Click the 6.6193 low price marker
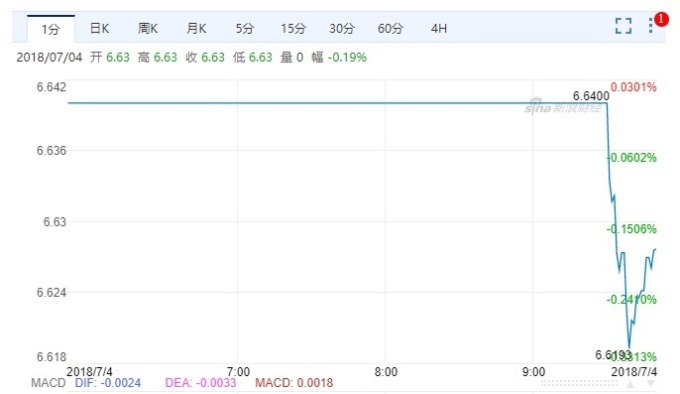 click(x=612, y=355)
